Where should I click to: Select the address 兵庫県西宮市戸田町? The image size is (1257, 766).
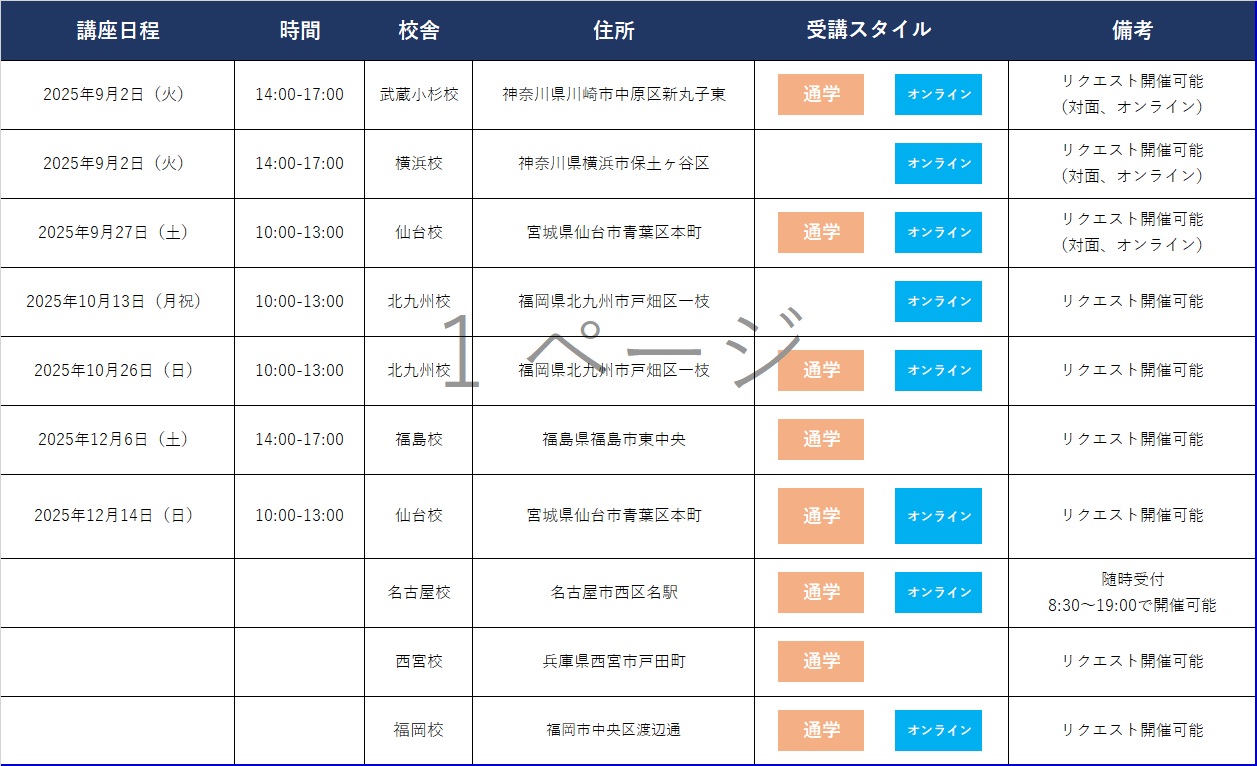(614, 662)
